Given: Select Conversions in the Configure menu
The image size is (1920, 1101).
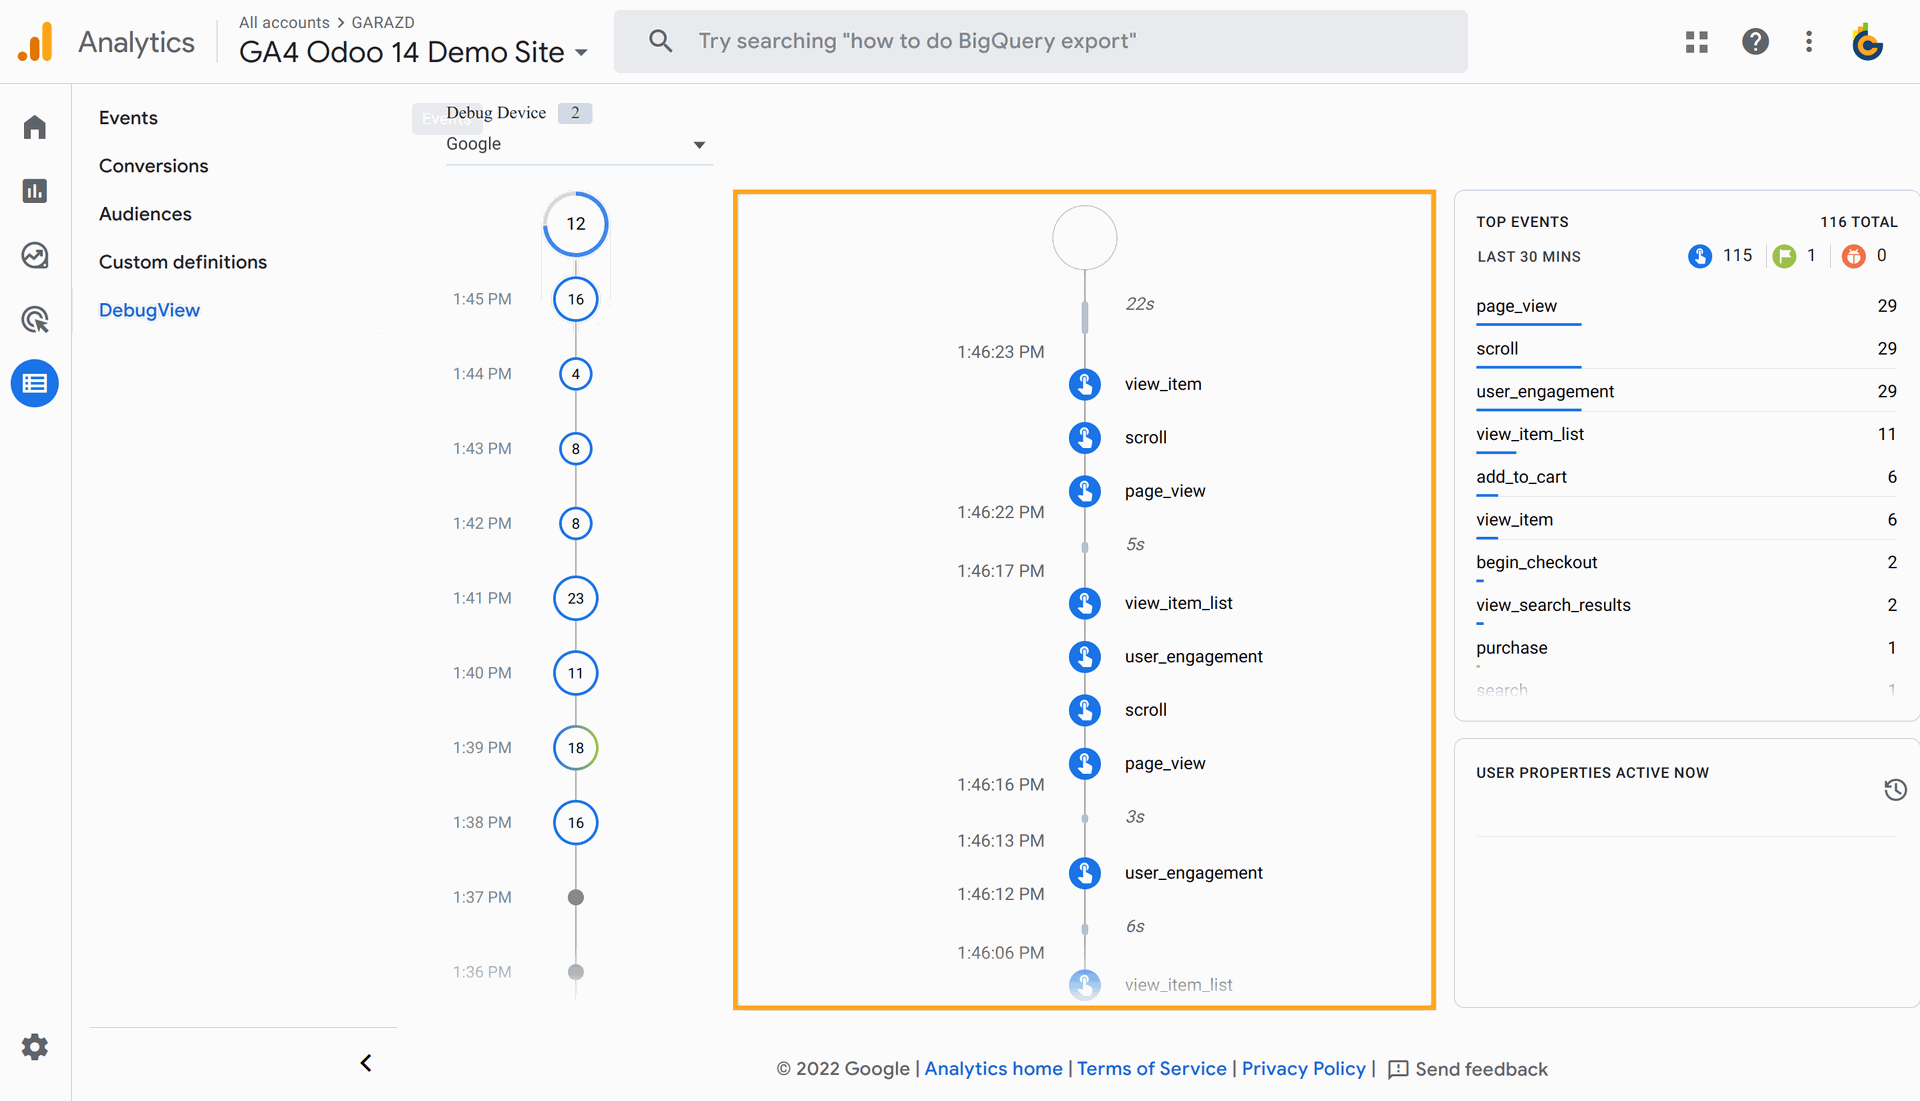Looking at the screenshot, I should pyautogui.click(x=154, y=166).
